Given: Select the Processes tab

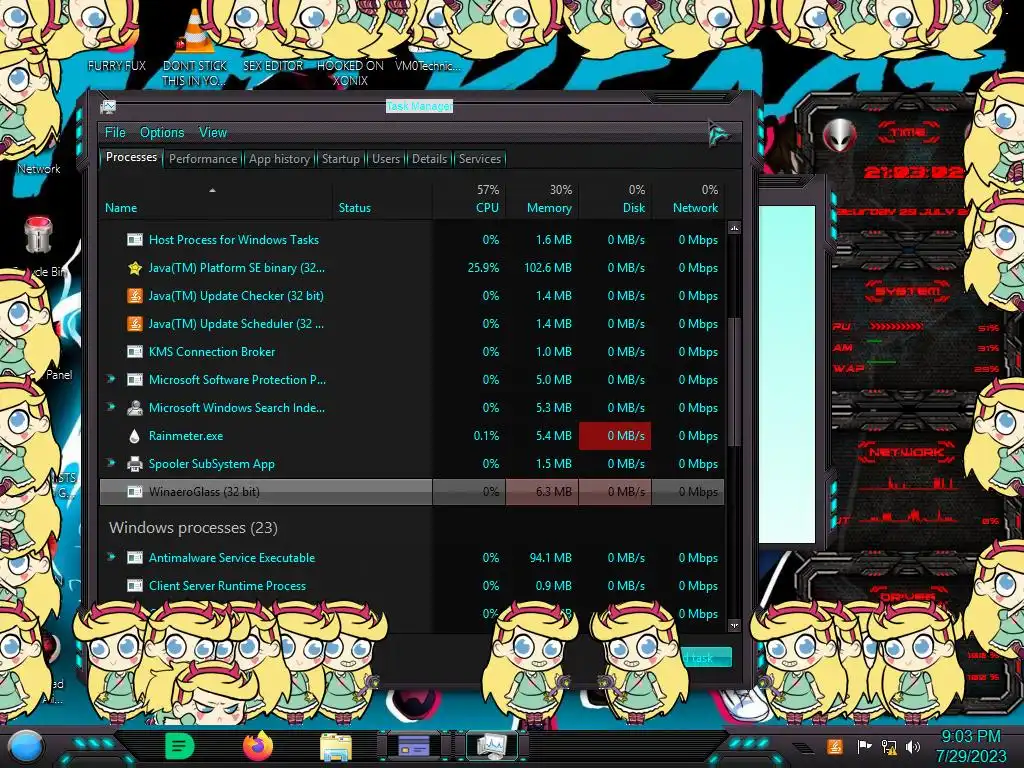Looking at the screenshot, I should 131,157.
